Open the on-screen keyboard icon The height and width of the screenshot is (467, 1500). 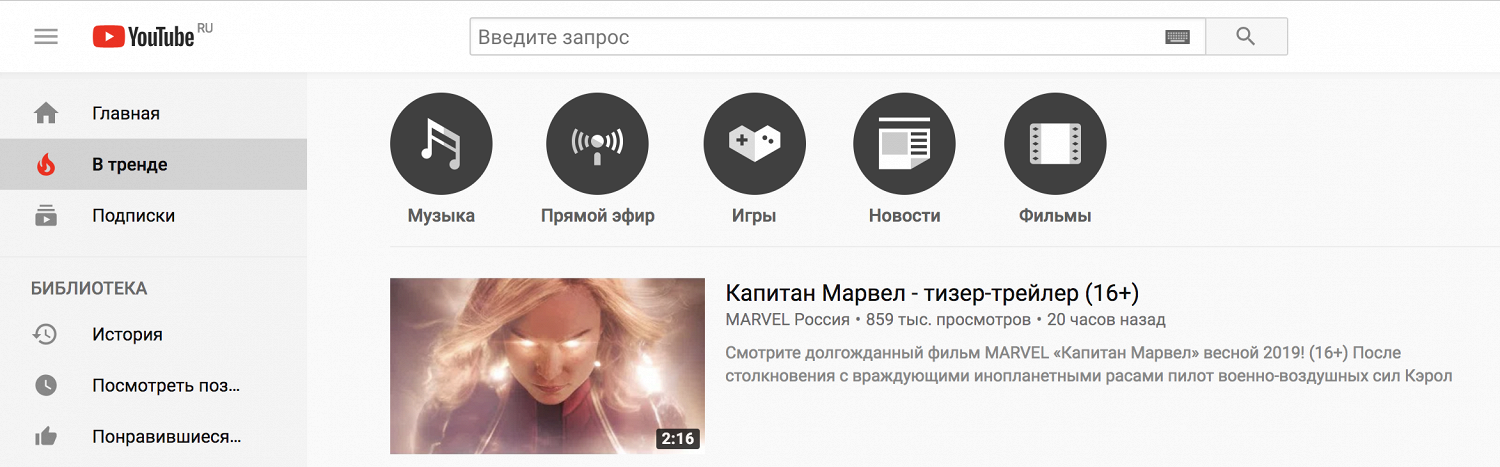pyautogui.click(x=1178, y=37)
